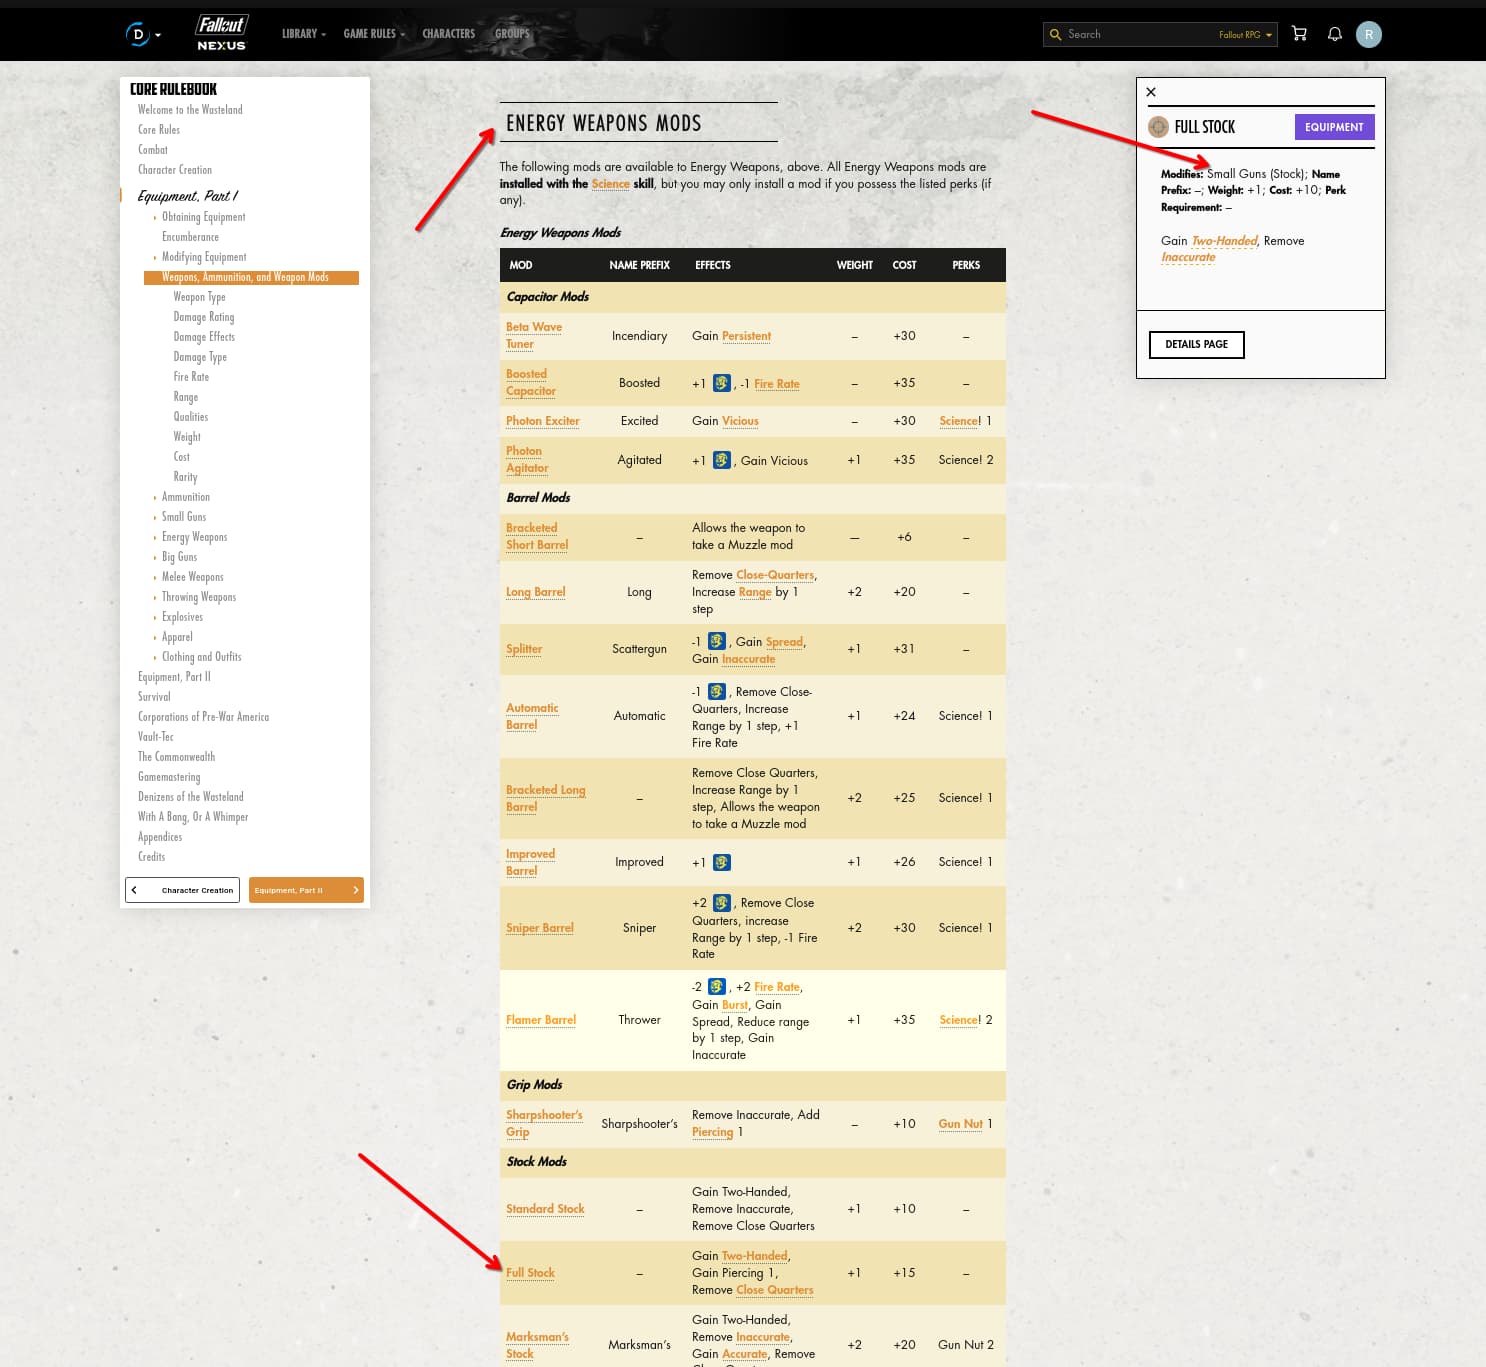Screen dimensions: 1486x1367
Task: Click the right chevron on Equipment Part II button
Action: click(x=355, y=890)
